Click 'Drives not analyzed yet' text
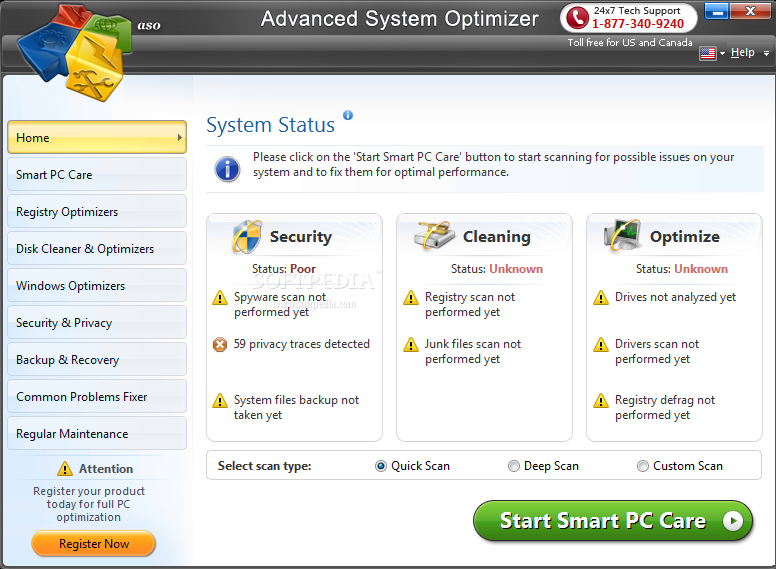 [x=676, y=297]
